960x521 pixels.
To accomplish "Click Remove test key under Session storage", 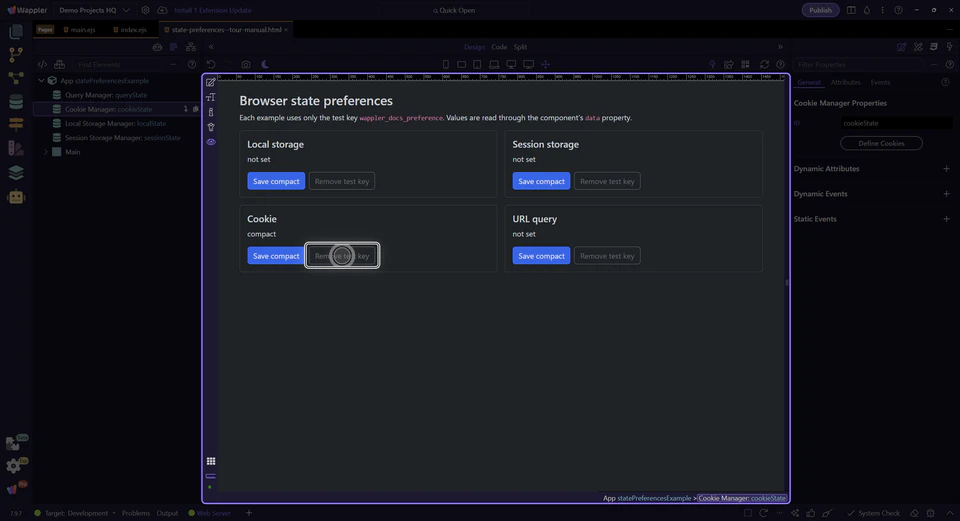I will point(607,181).
